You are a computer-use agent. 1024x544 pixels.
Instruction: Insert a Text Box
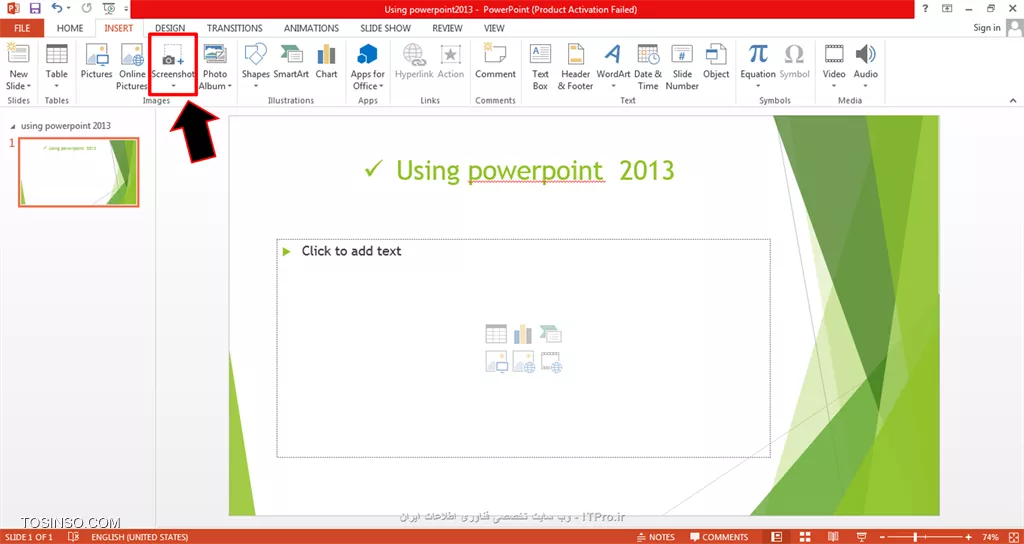pos(540,67)
